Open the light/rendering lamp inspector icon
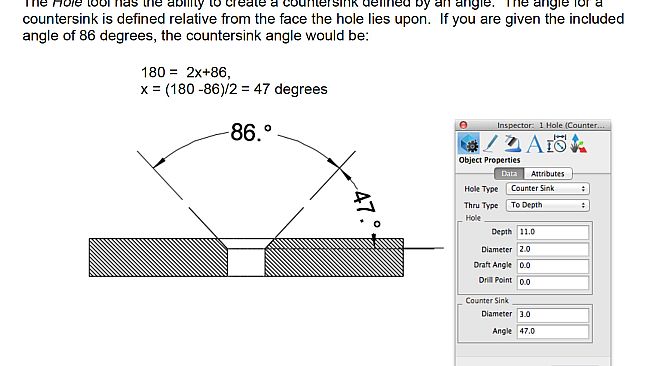Image resolution: width=654 pixels, height=366 pixels. (512, 144)
